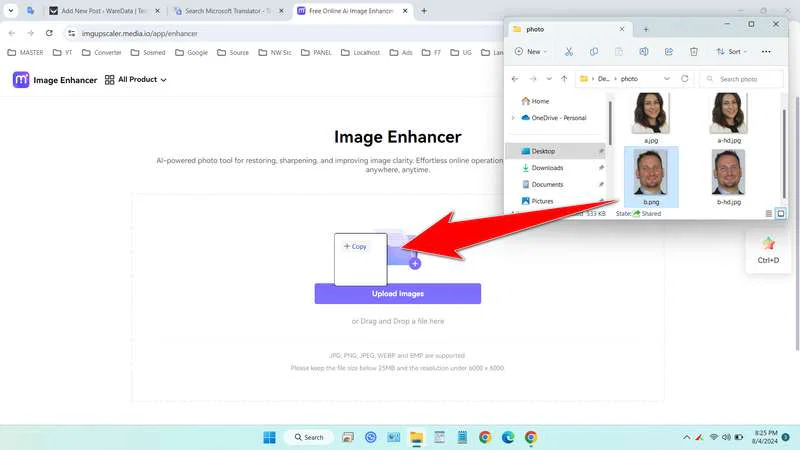This screenshot has width=800, height=450.
Task: Select the b-hd.jpg thumbnail
Action: coord(728,172)
